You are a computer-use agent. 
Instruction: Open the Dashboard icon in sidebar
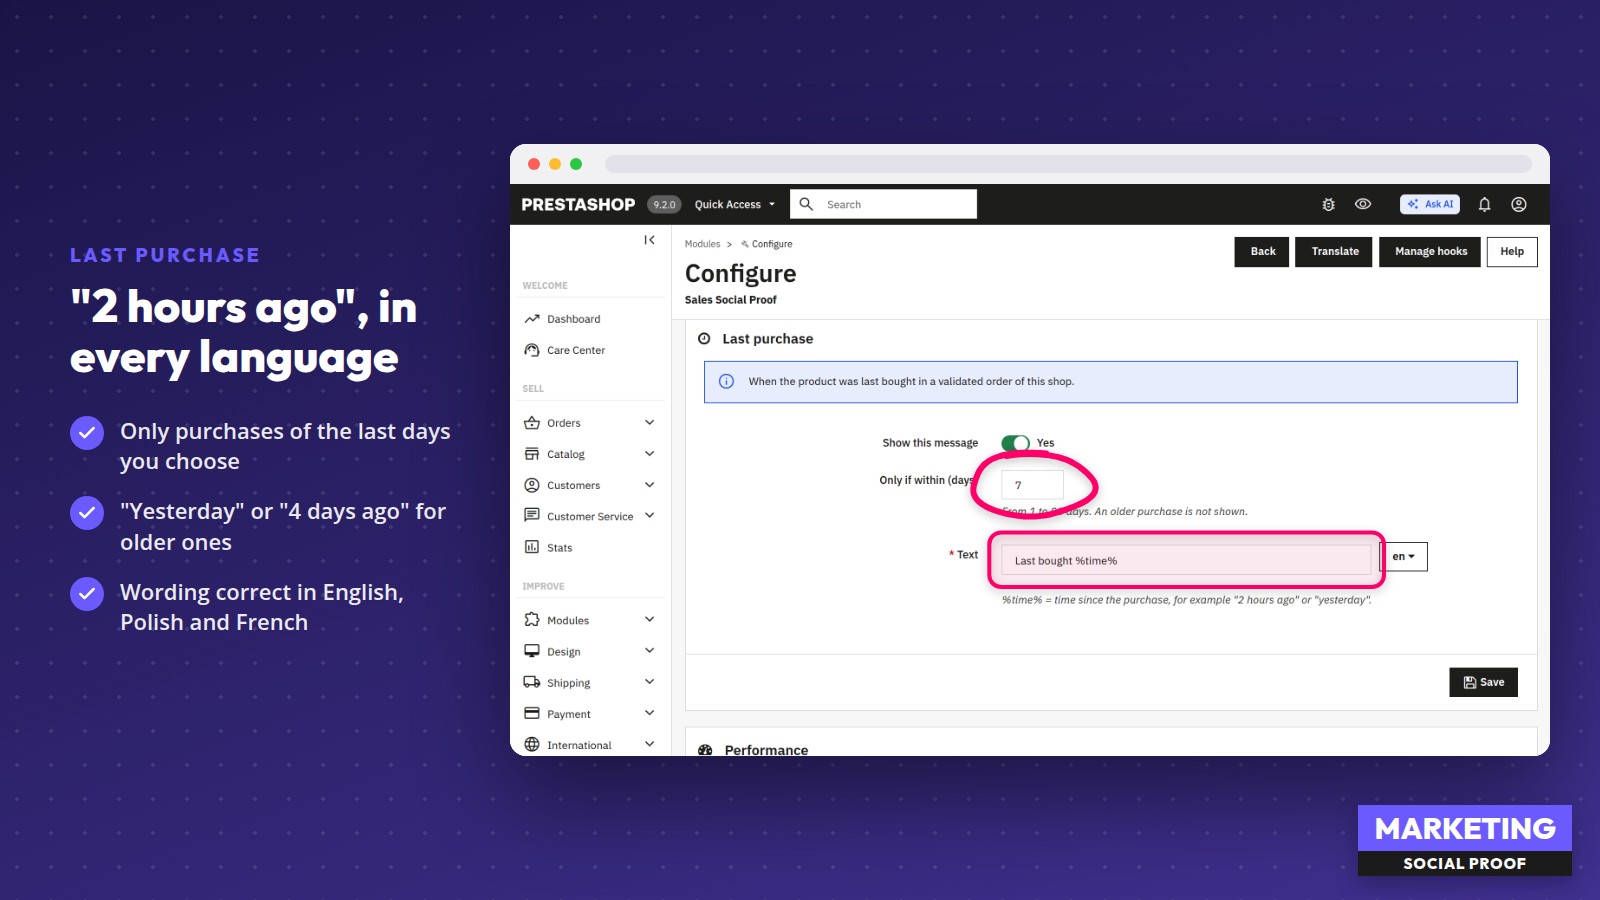pos(532,319)
